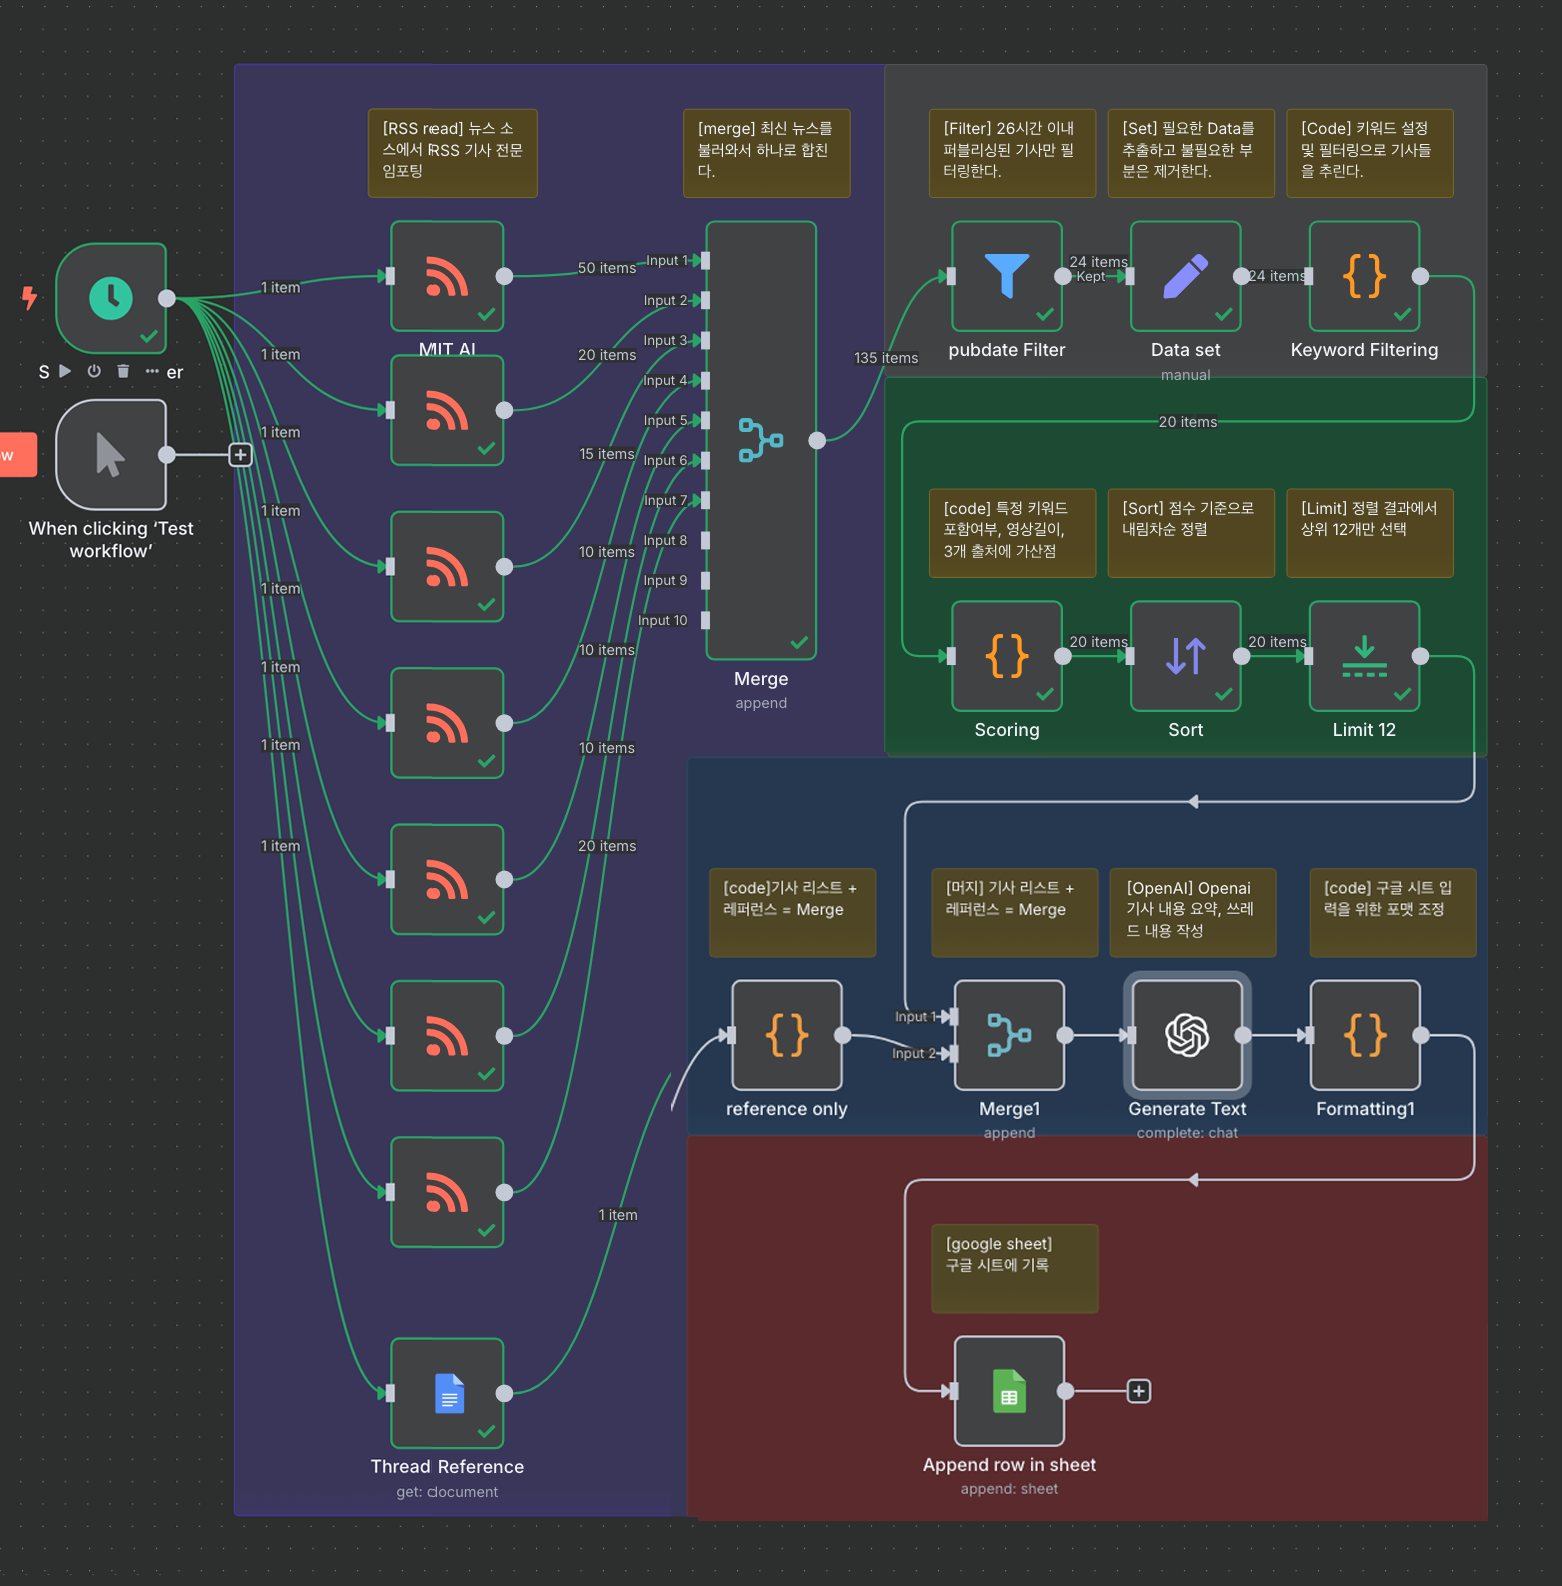Image resolution: width=1562 pixels, height=1586 pixels.
Task: Open the Append row in sheet node
Action: click(x=1009, y=1391)
